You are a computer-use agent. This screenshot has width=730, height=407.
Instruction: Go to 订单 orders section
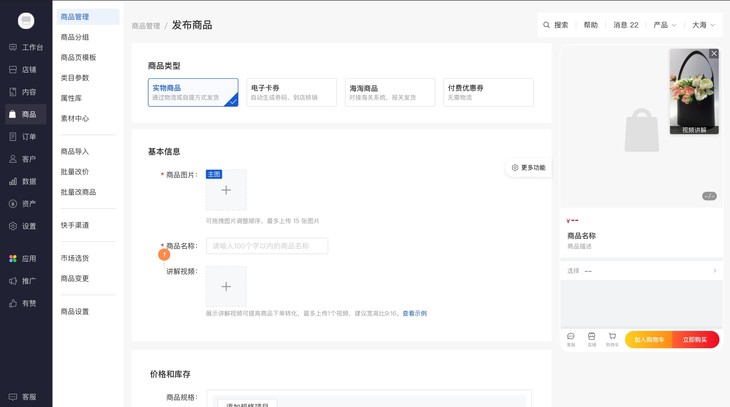click(x=26, y=137)
